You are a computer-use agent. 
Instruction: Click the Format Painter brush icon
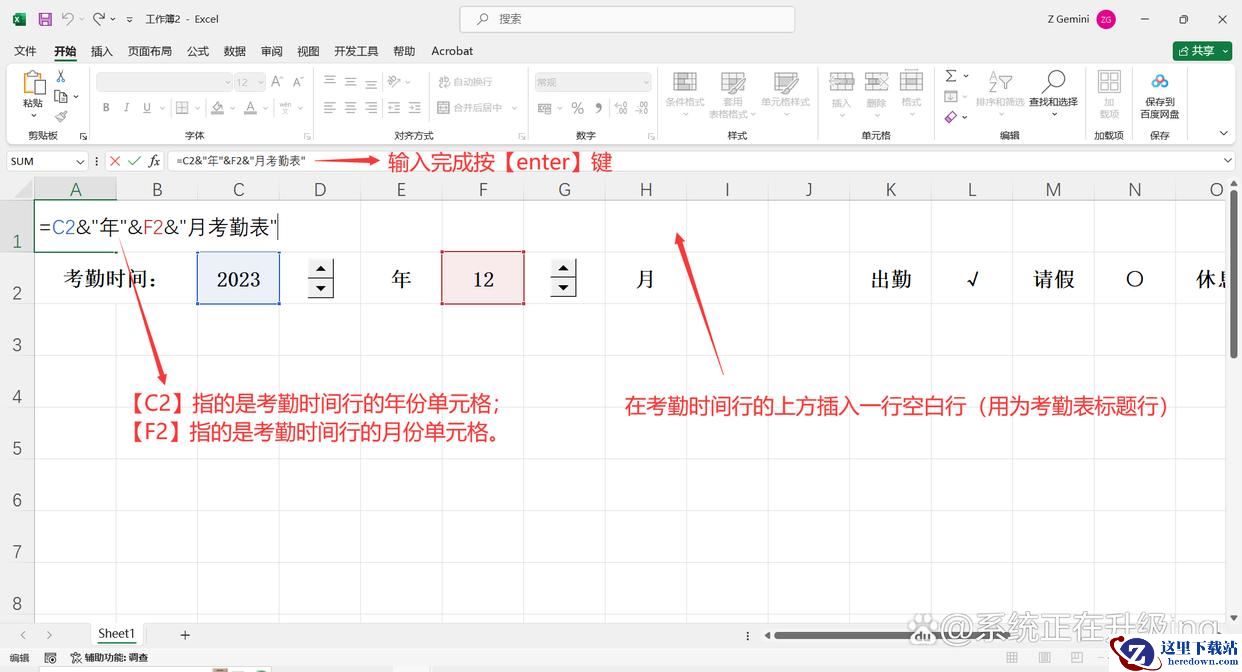[61, 116]
